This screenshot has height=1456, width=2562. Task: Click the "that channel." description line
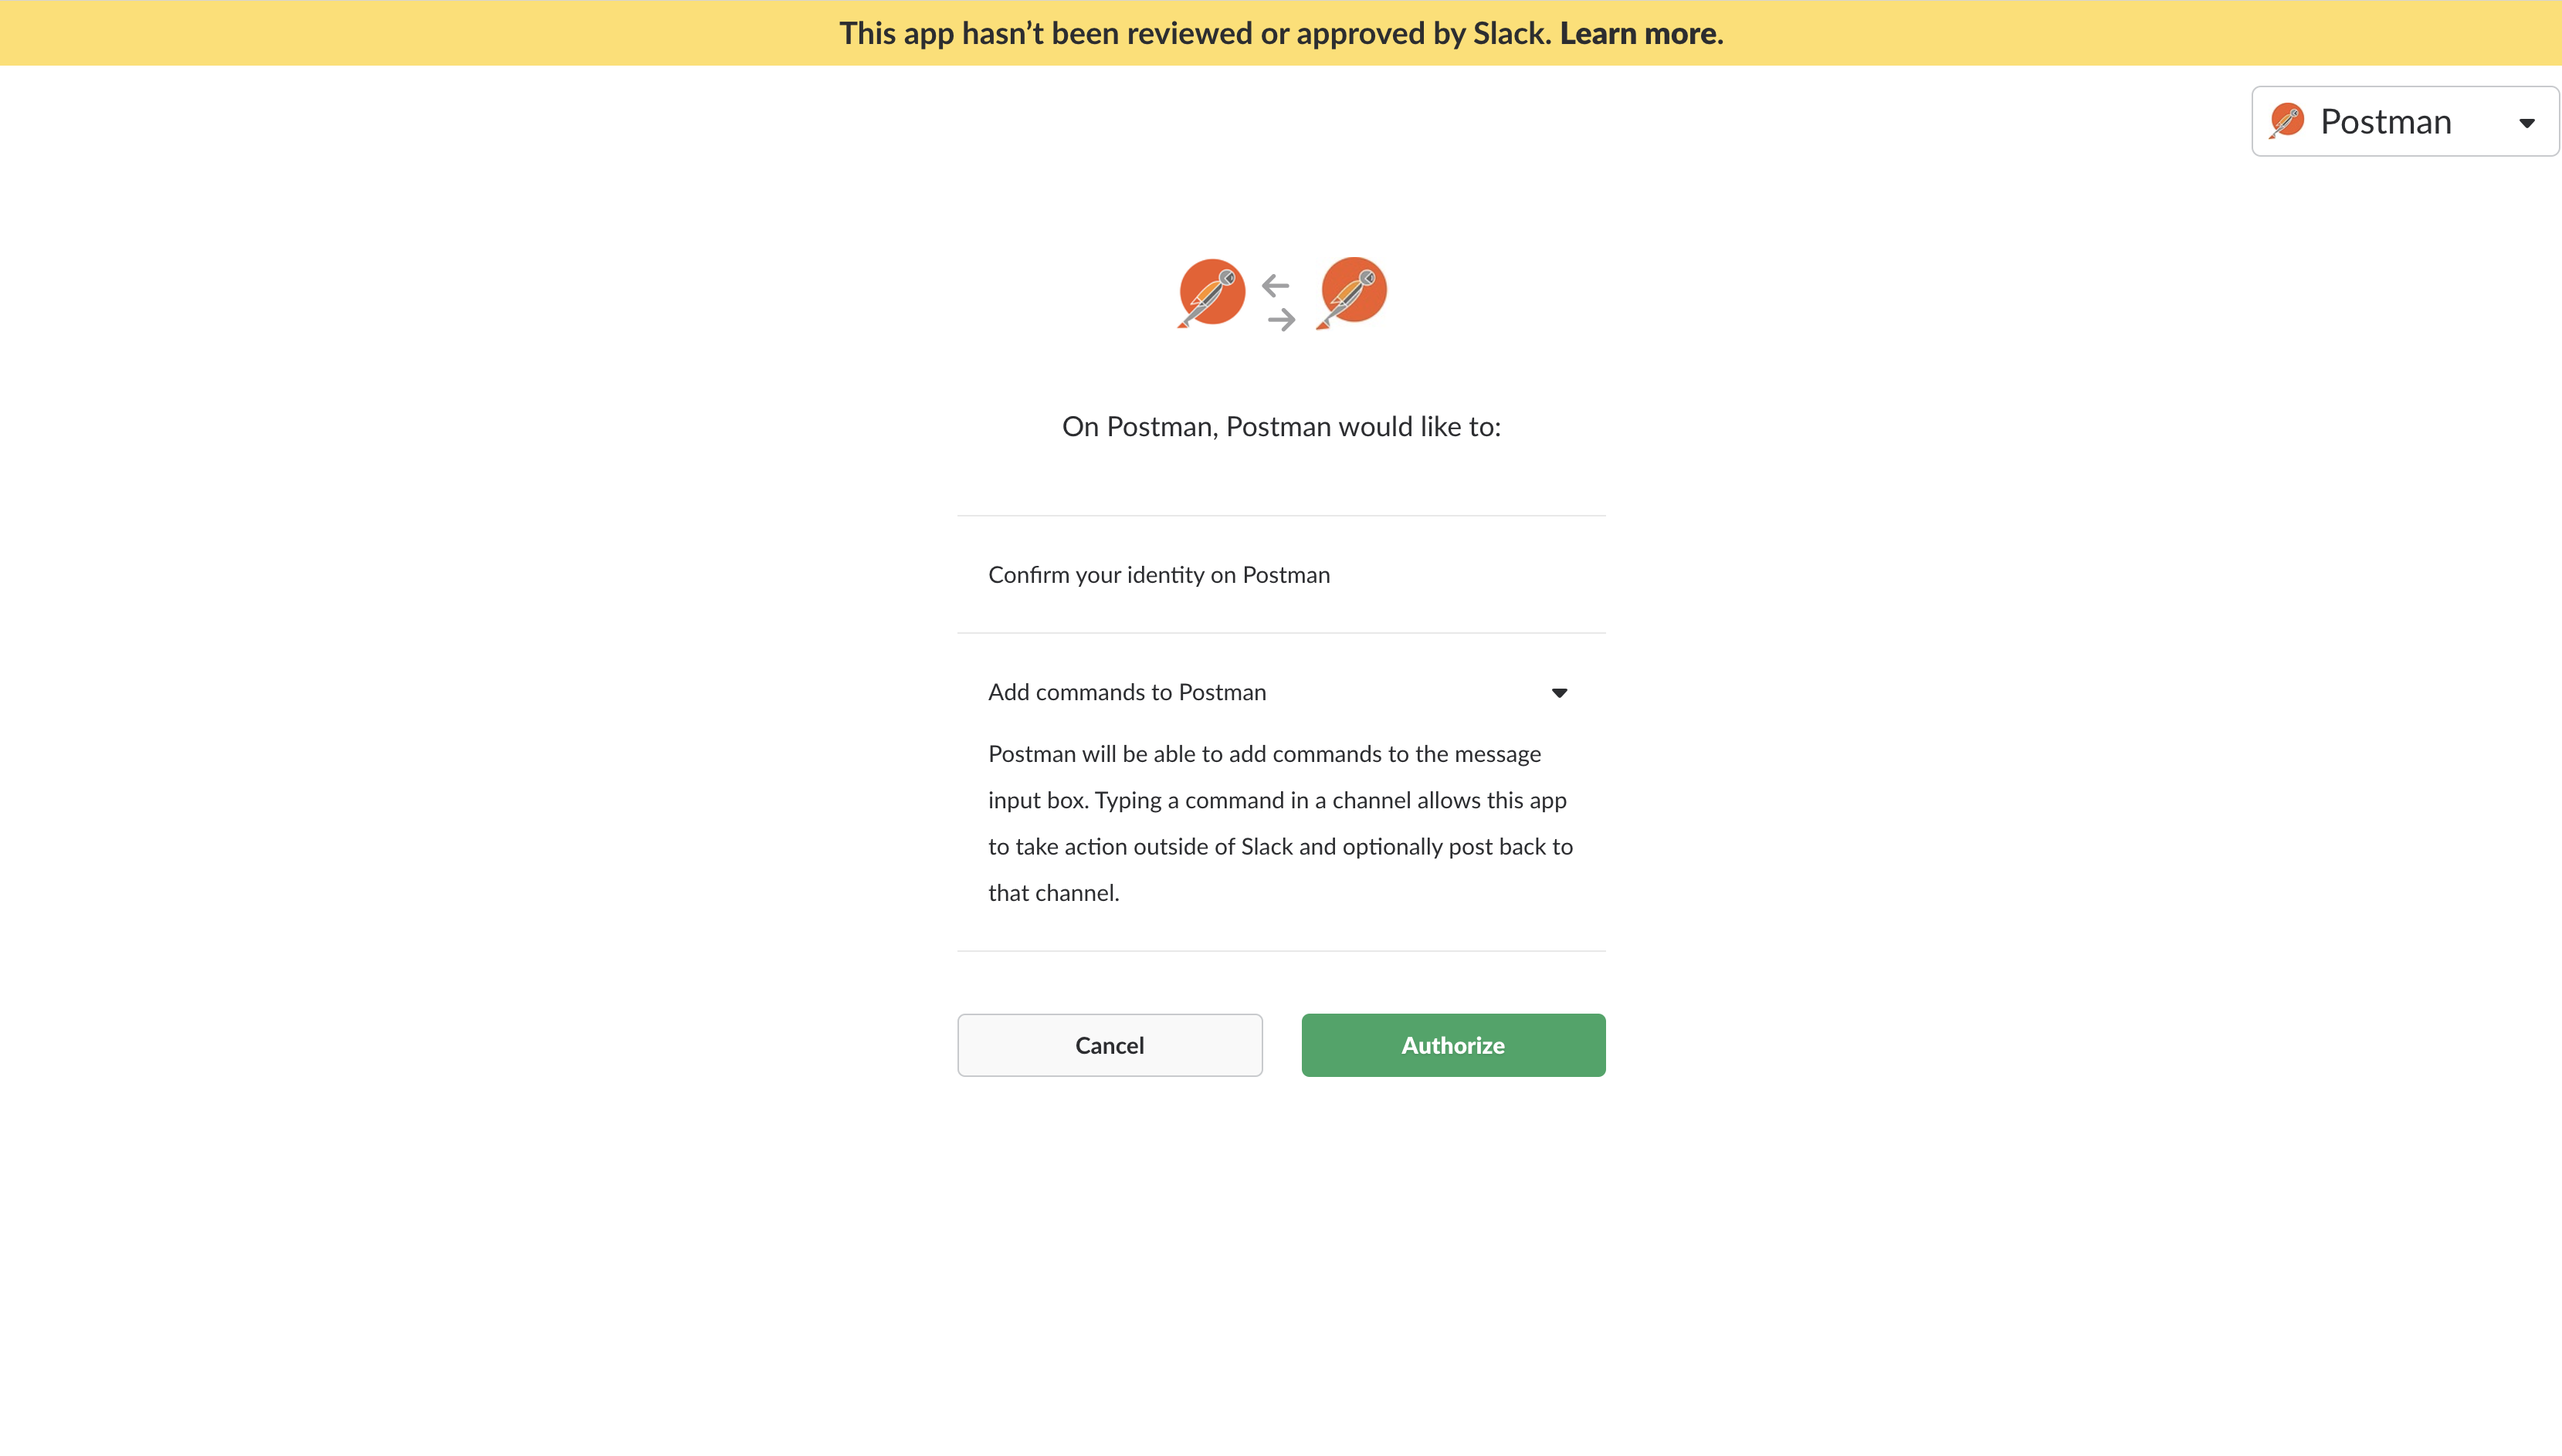(1053, 893)
